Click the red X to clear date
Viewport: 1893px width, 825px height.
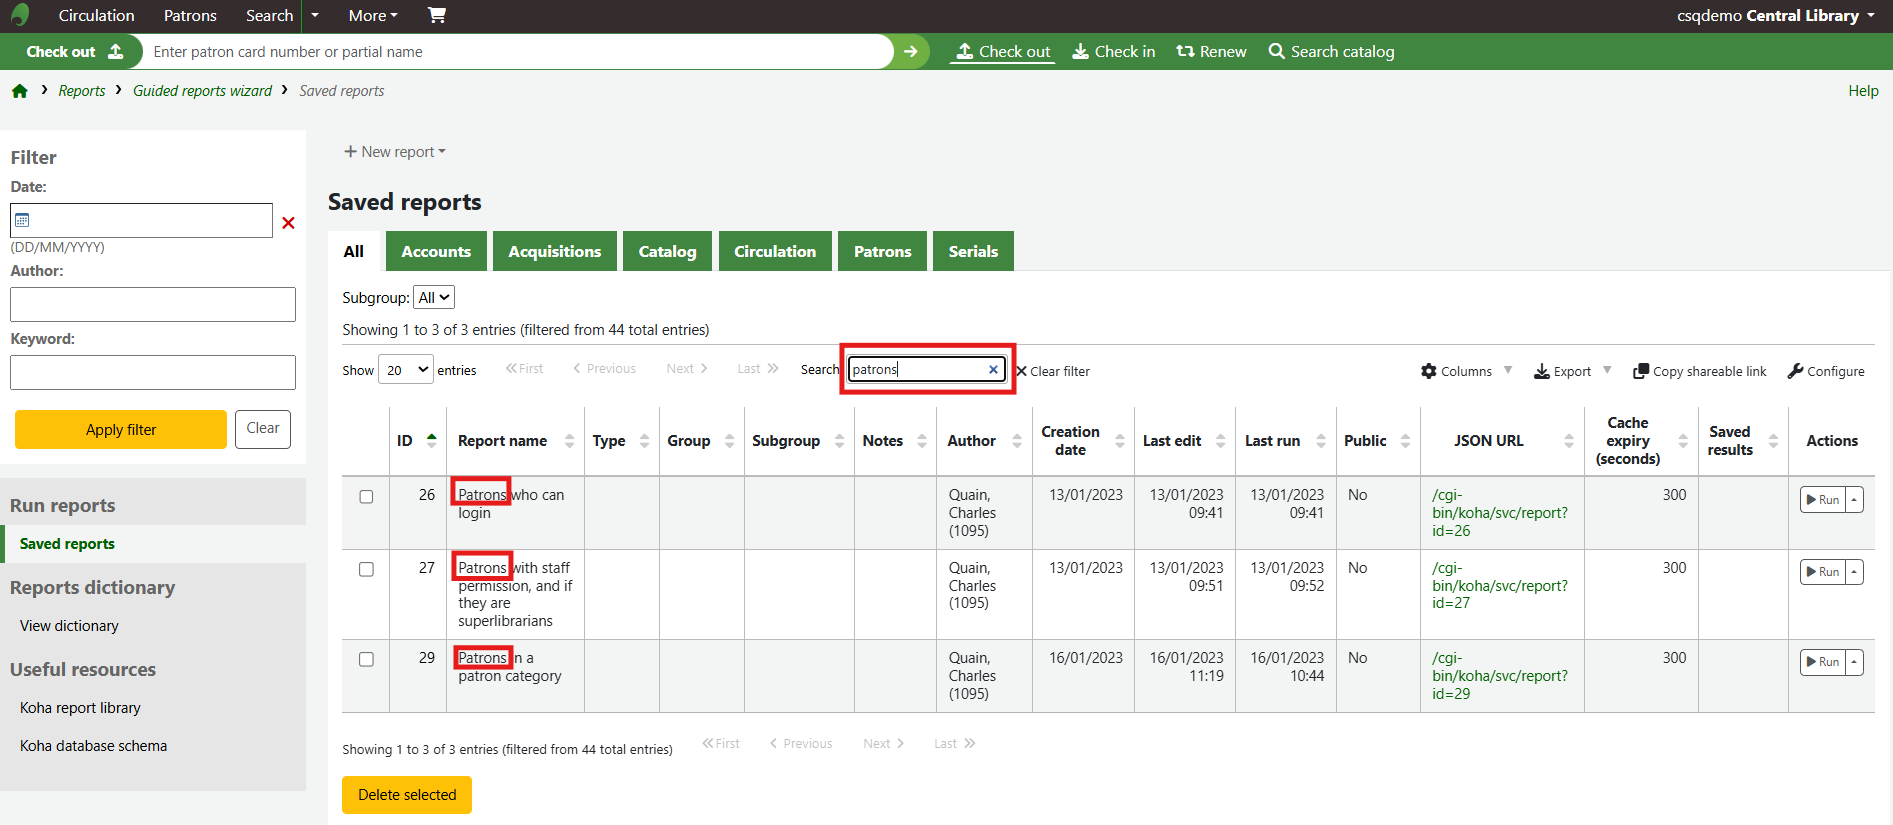pyautogui.click(x=288, y=222)
